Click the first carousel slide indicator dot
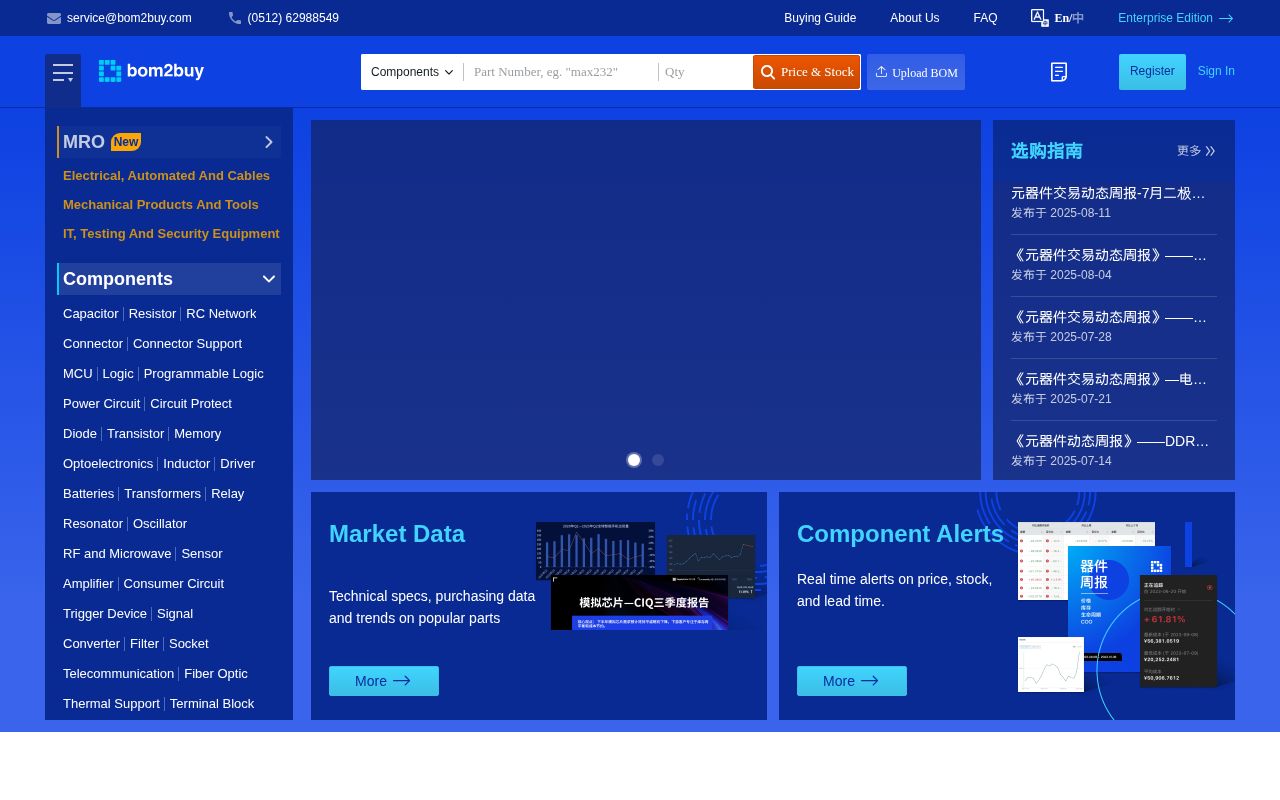Image resolution: width=1280 pixels, height=800 pixels. [634, 460]
